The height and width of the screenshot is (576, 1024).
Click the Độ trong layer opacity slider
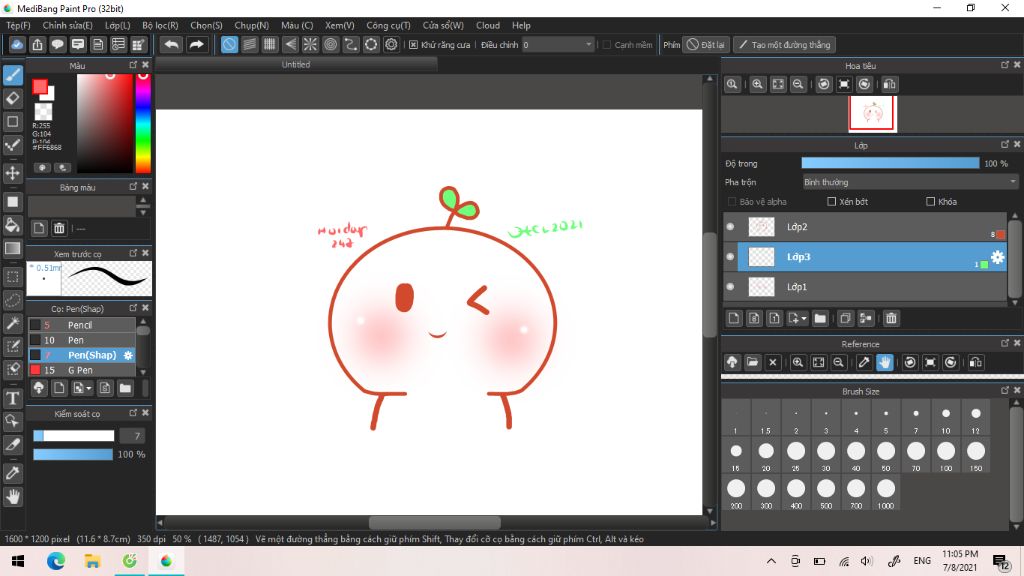(x=890, y=163)
